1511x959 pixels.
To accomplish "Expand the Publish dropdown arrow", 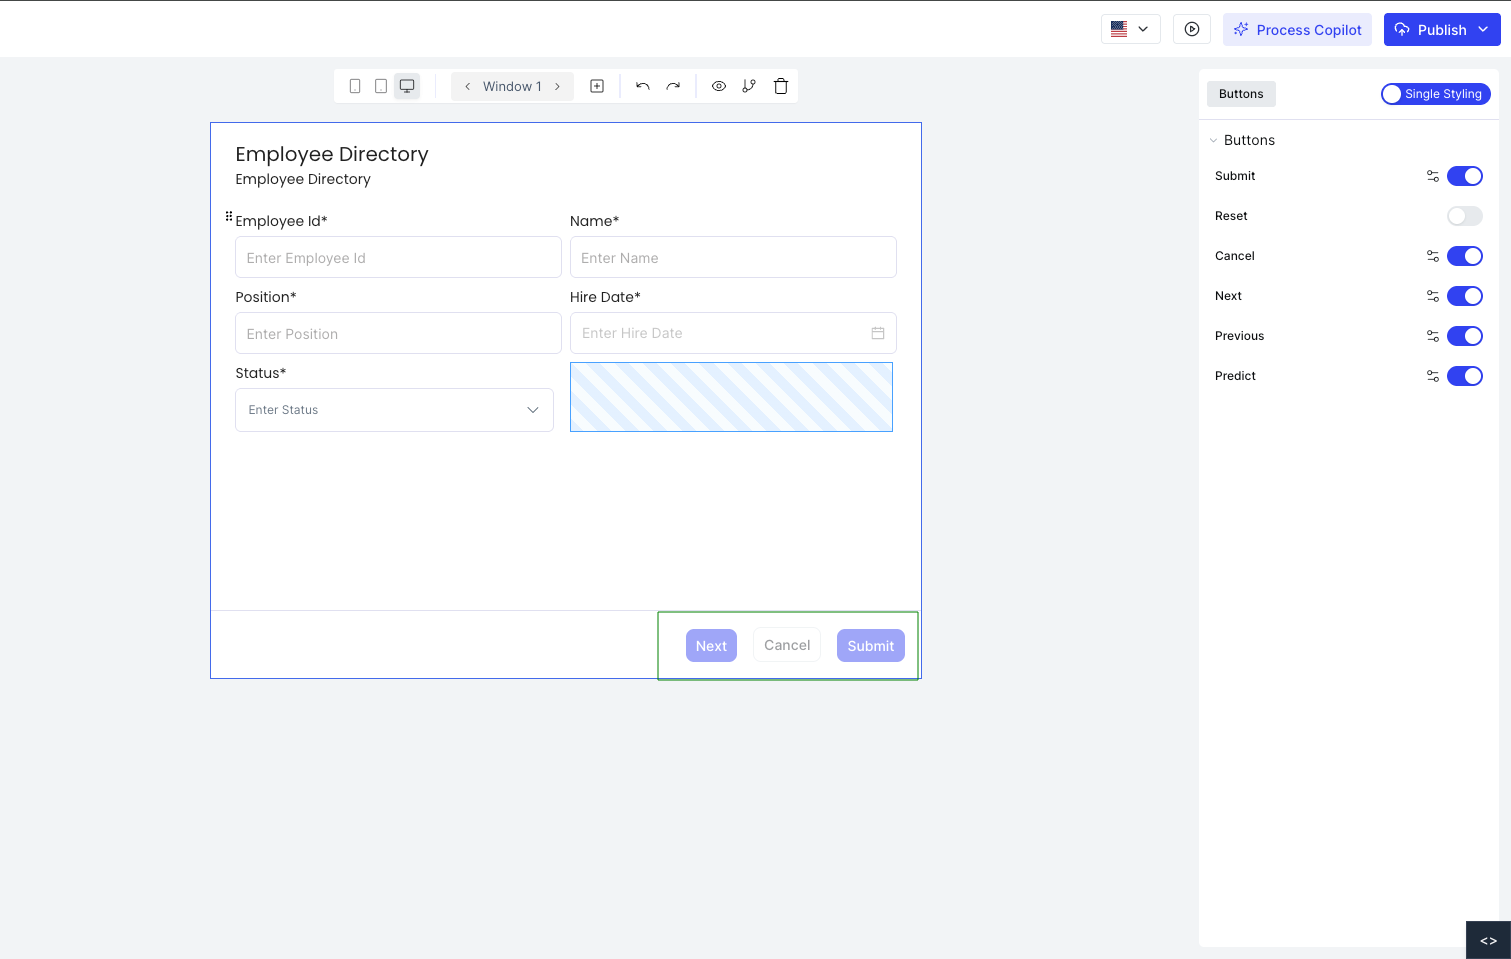I will (x=1483, y=29).
